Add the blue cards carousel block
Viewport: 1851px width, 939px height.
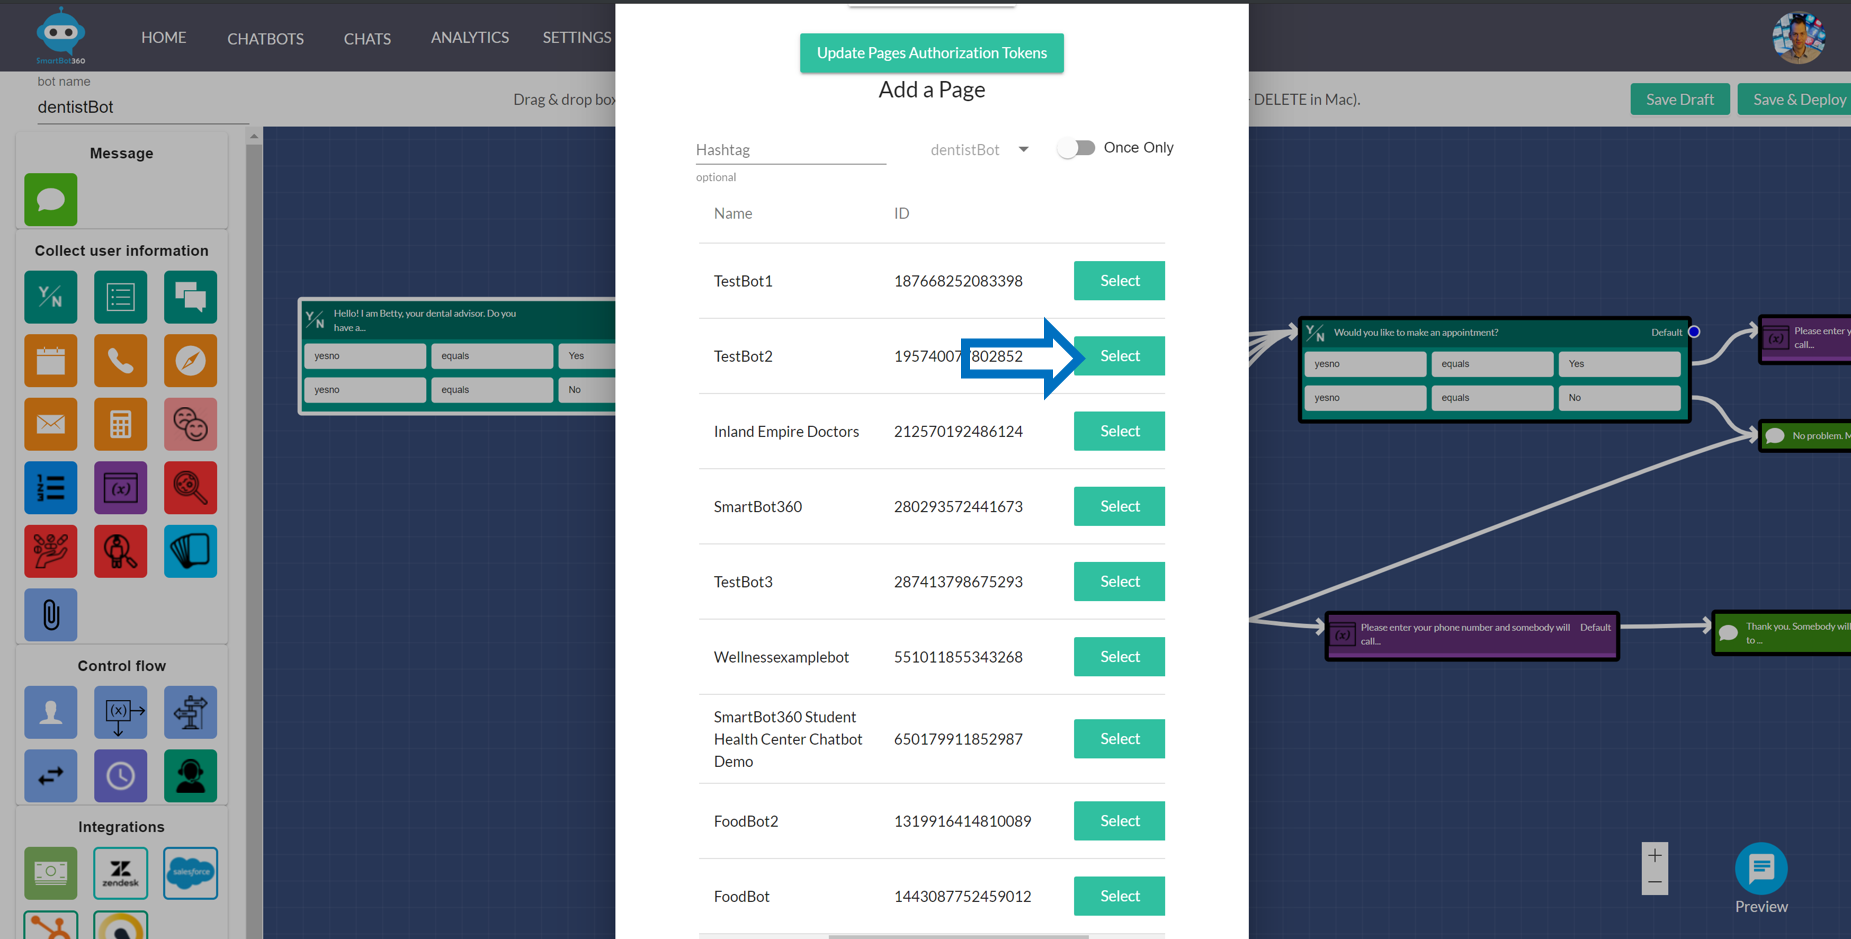pyautogui.click(x=190, y=551)
